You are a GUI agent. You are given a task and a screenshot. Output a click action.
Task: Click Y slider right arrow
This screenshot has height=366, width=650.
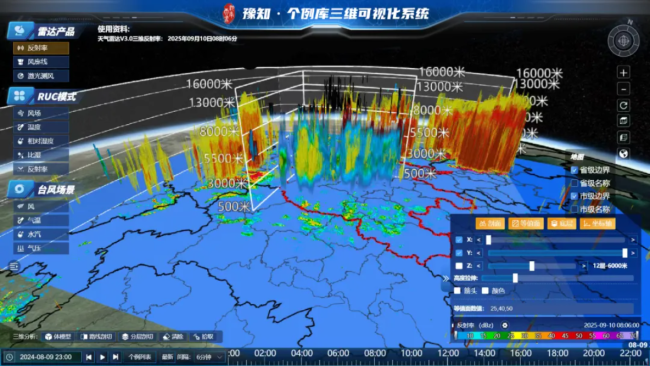click(633, 253)
